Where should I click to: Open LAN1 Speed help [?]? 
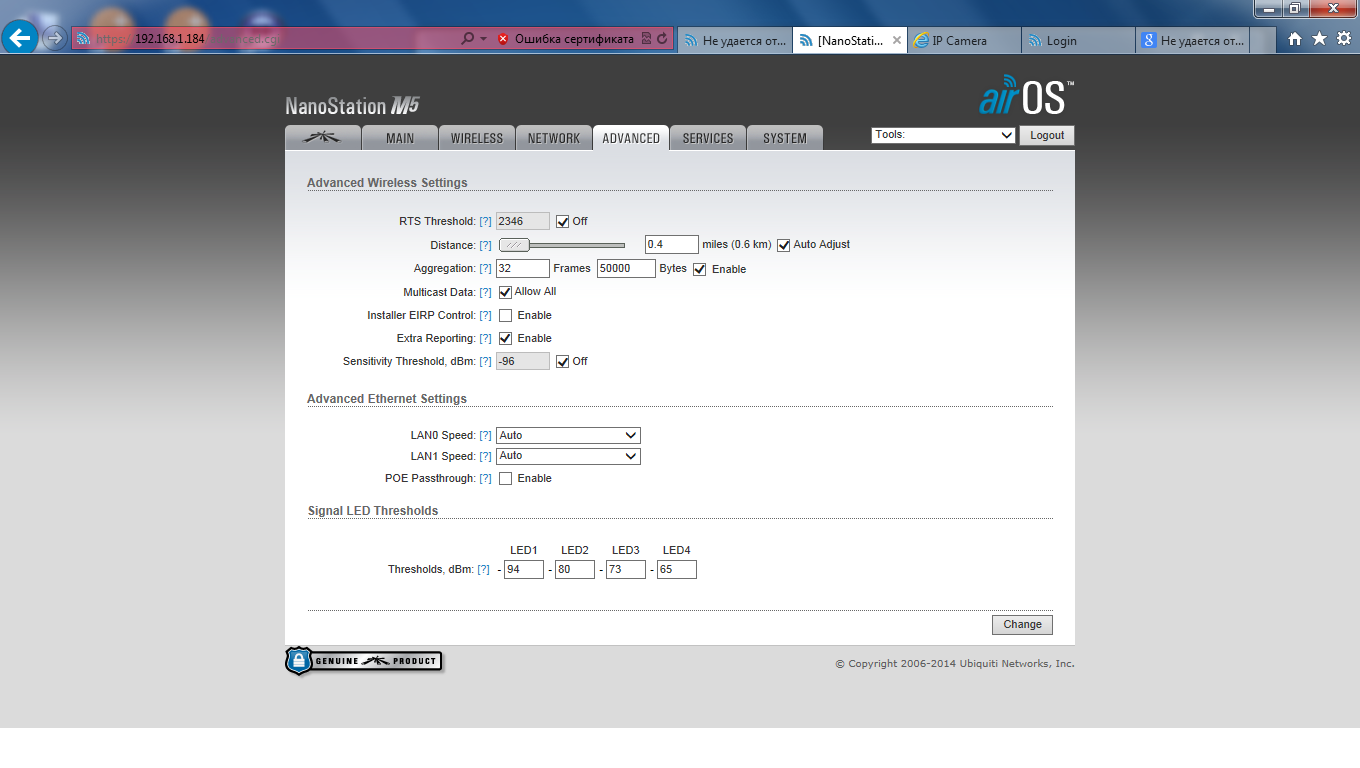pos(485,456)
